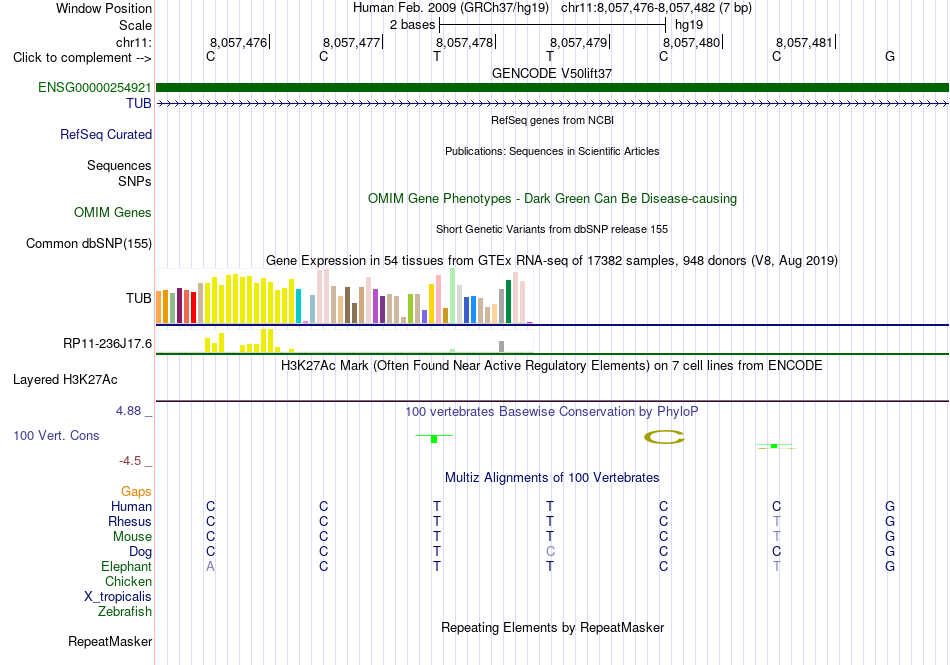Click the 8,057,481 ruler coordinate
950x665 pixels.
tap(805, 42)
